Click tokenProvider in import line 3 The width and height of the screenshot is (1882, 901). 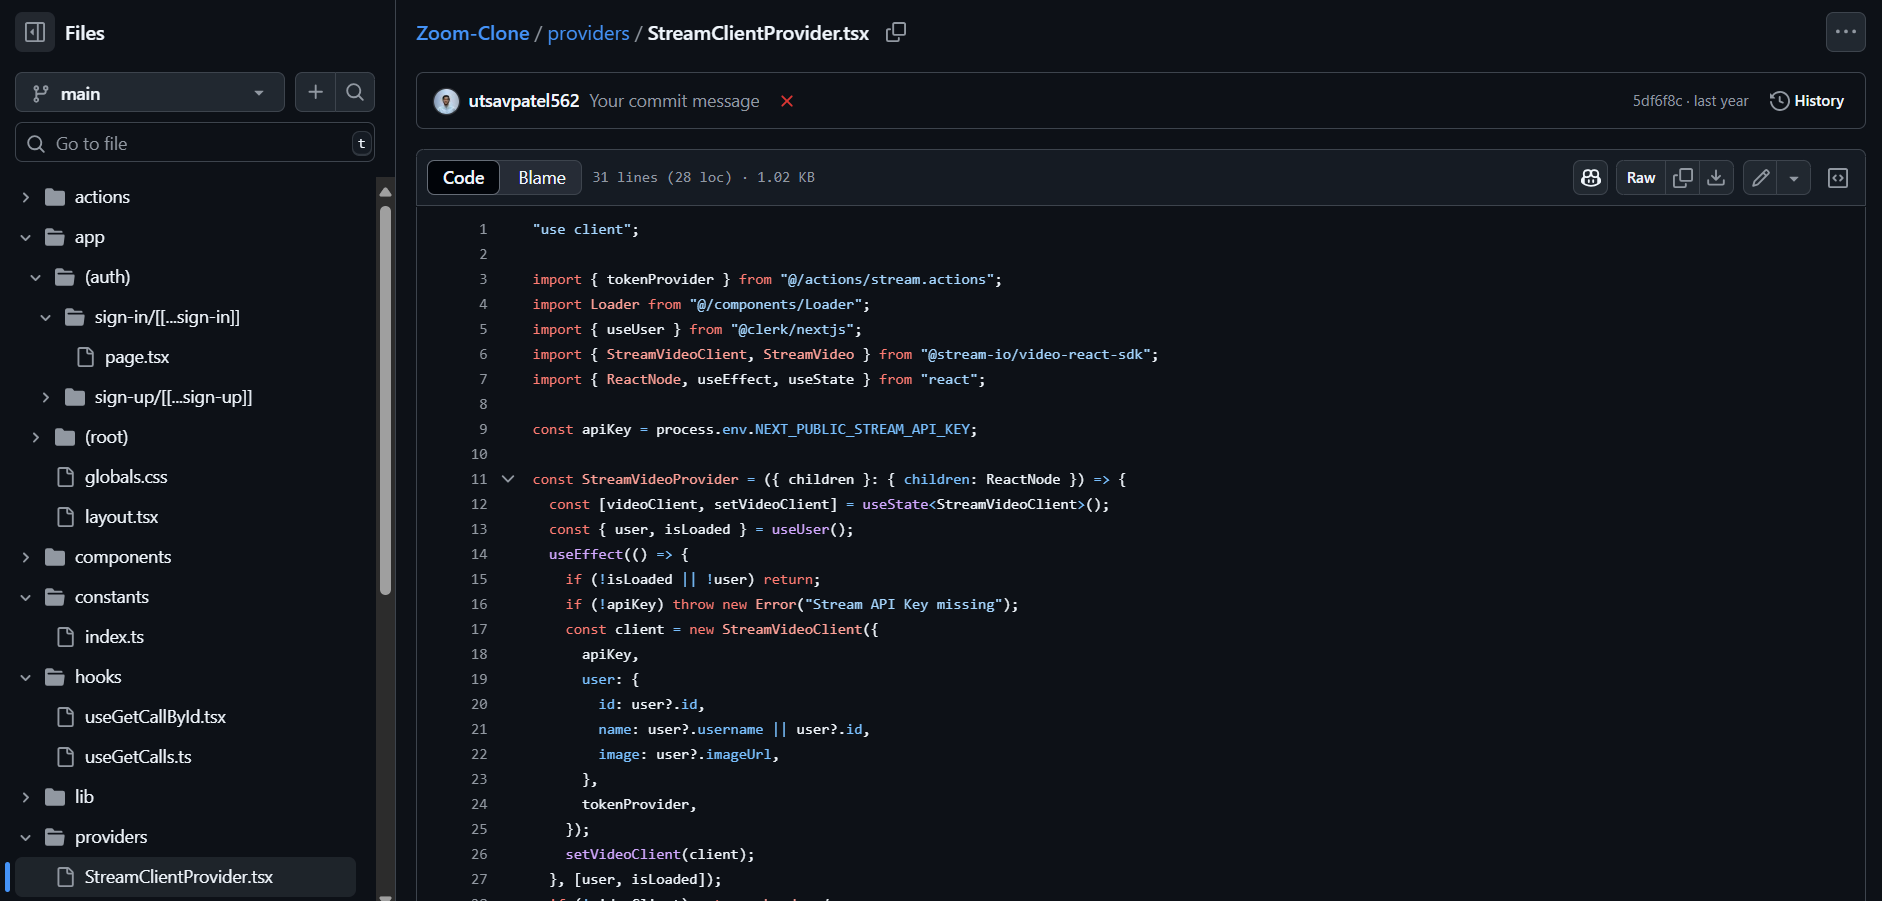660,279
